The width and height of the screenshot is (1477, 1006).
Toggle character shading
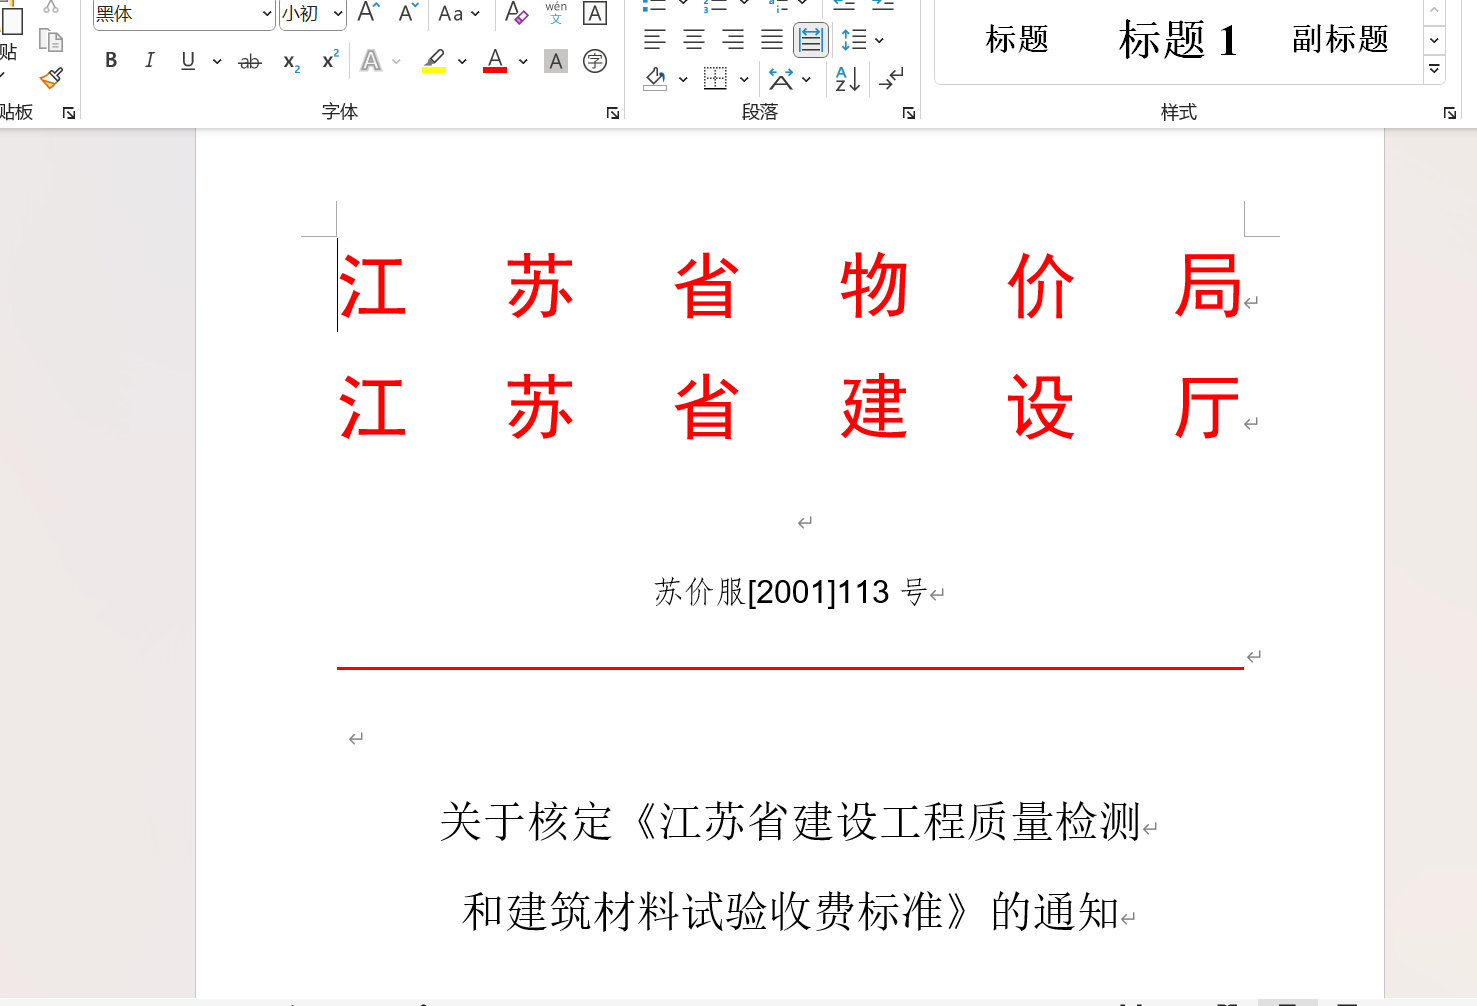coord(556,61)
